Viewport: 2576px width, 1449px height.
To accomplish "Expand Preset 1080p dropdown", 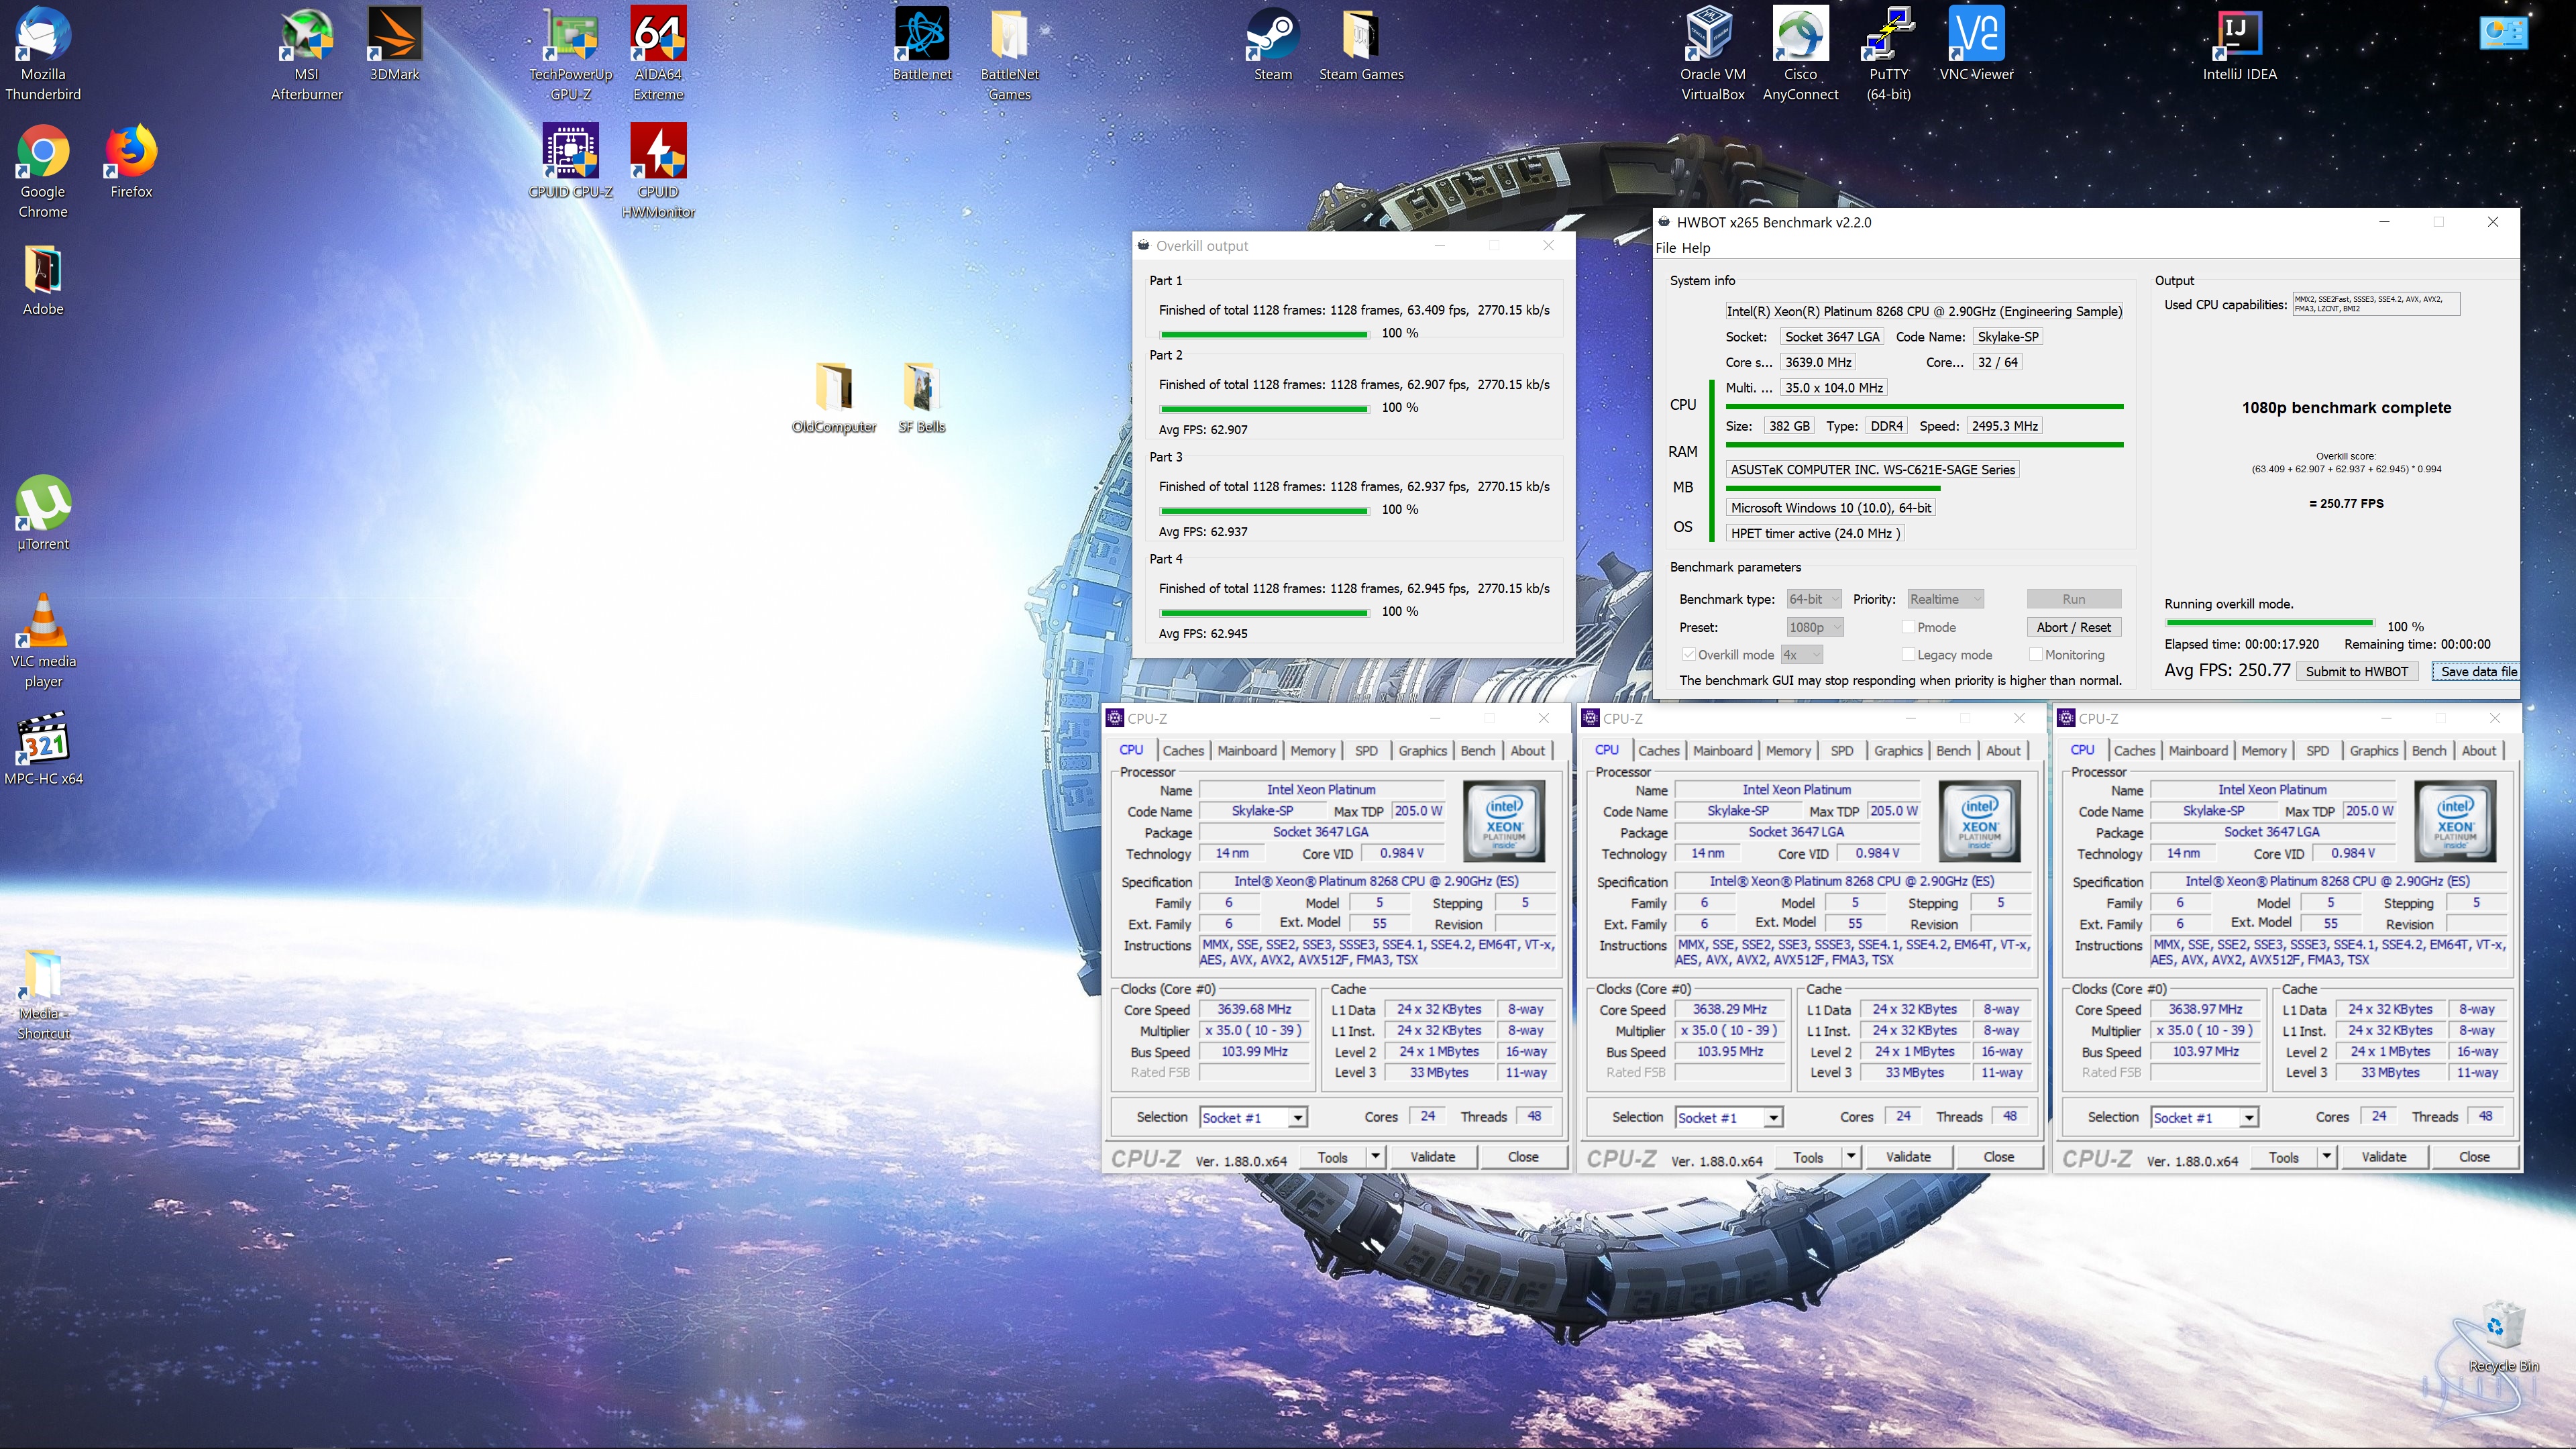I will [1815, 627].
